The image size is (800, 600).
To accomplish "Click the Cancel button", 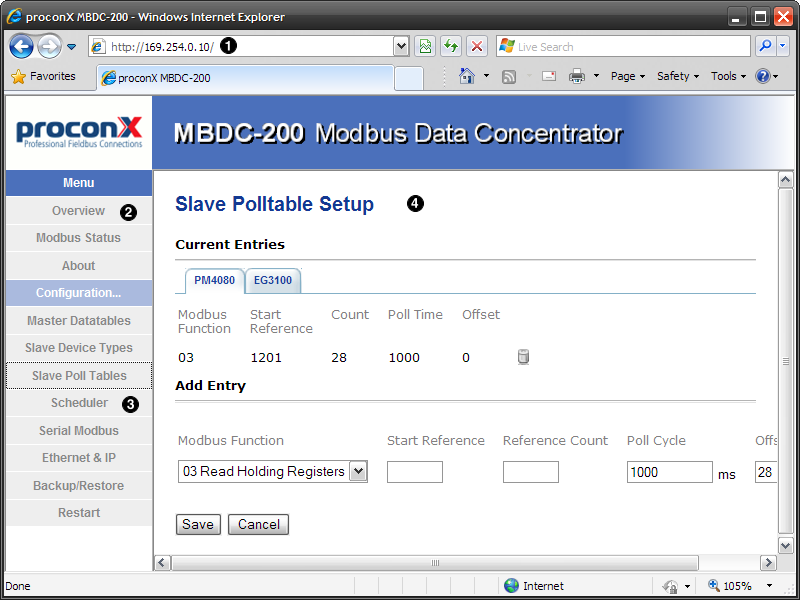I will 258,524.
